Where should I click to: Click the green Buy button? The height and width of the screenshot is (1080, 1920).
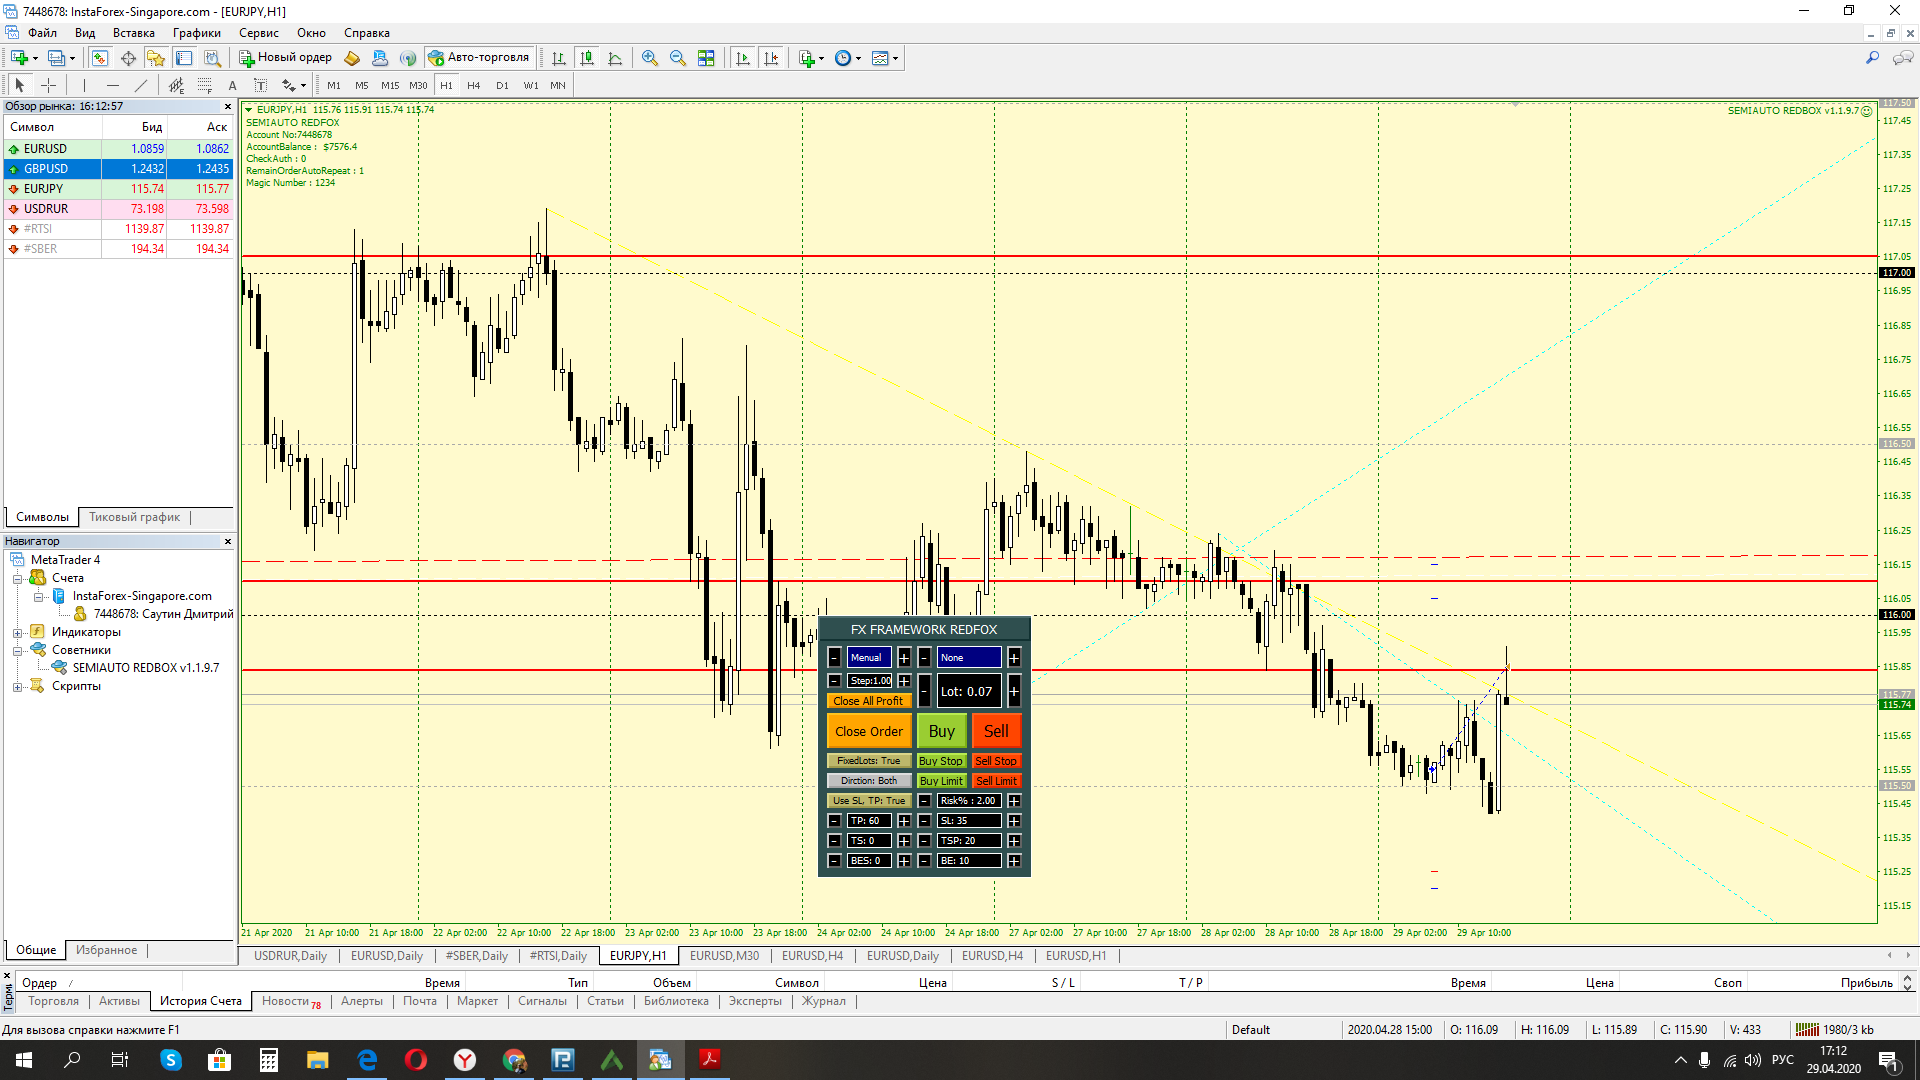pyautogui.click(x=942, y=731)
